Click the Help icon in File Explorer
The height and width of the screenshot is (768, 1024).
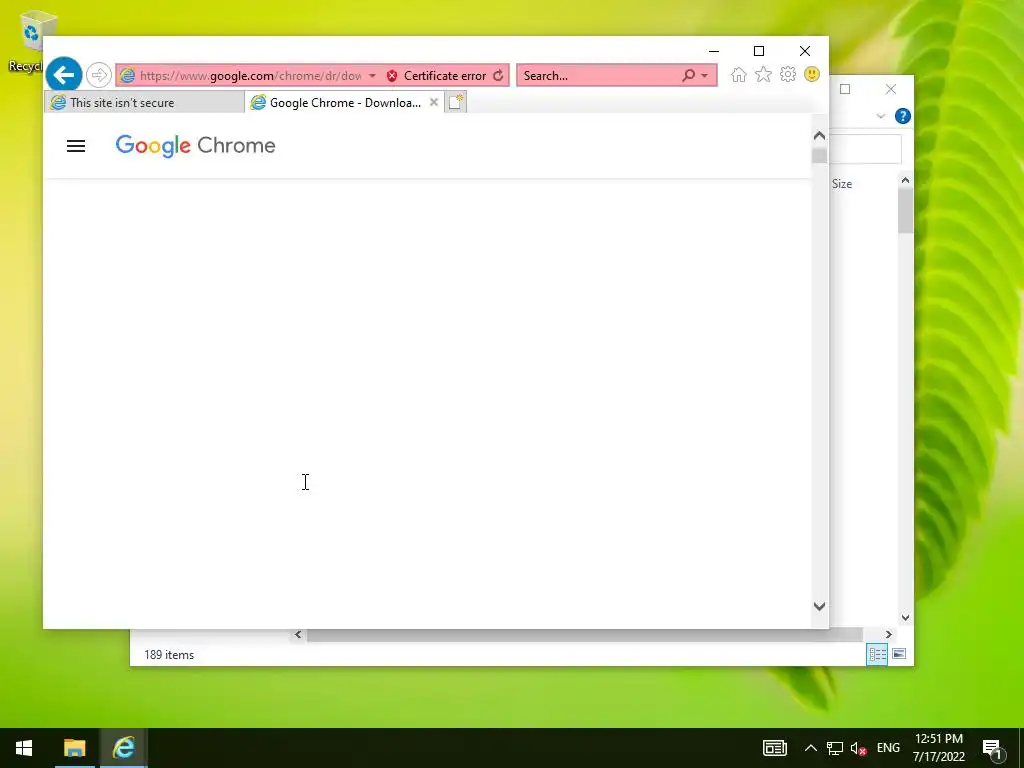(903, 116)
